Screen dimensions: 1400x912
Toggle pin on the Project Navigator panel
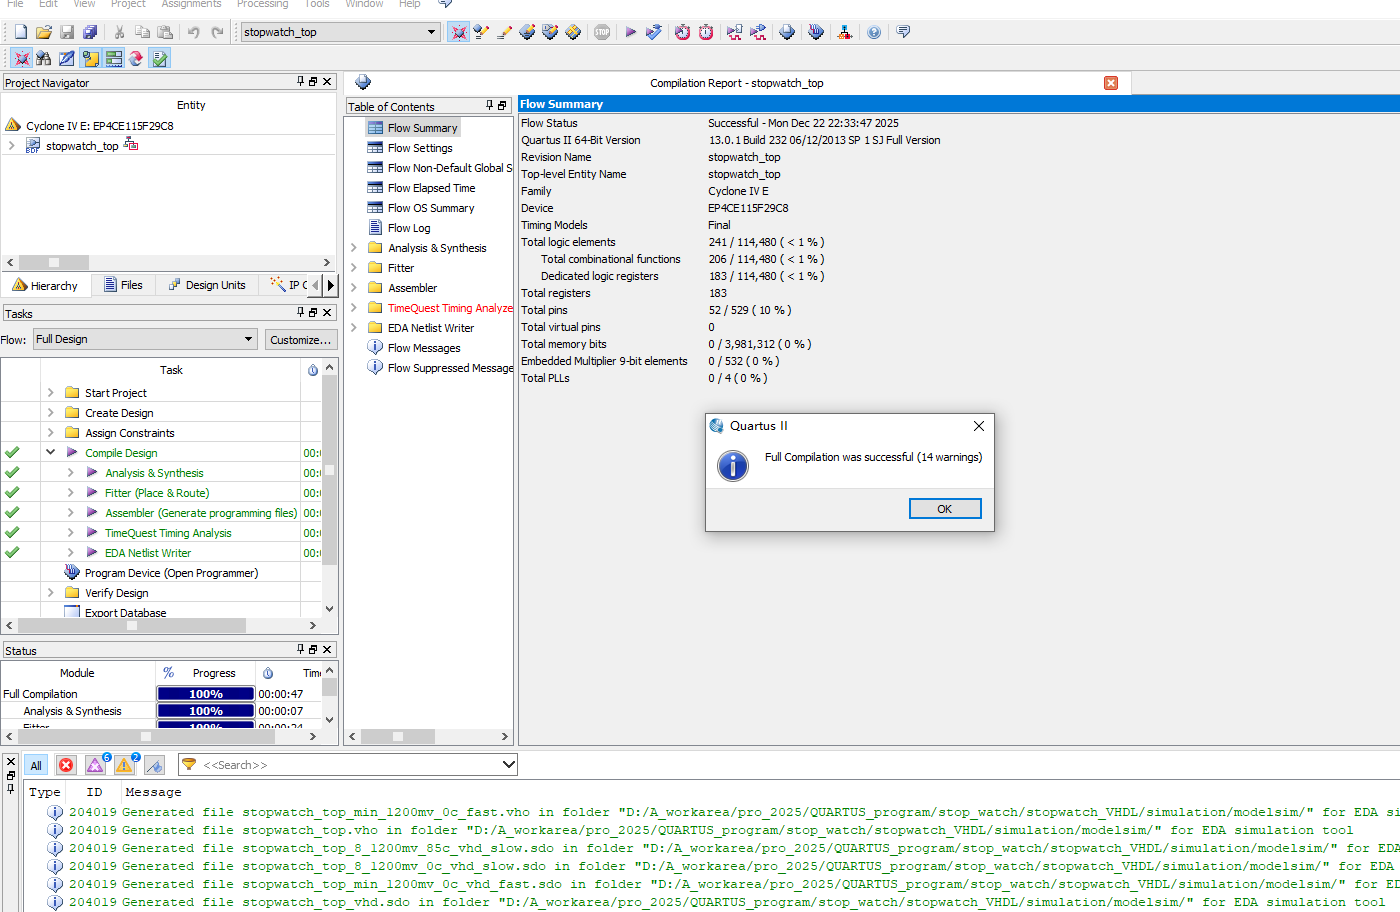(300, 82)
